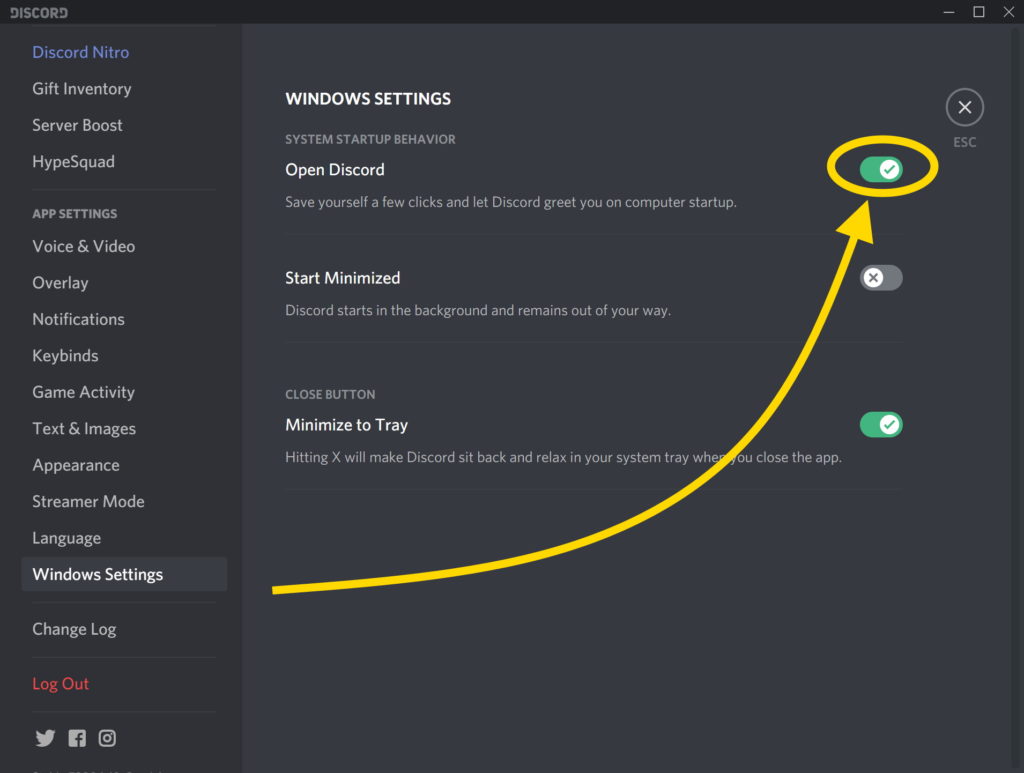Select Gift Inventory in the sidebar
1024x773 pixels.
point(82,88)
